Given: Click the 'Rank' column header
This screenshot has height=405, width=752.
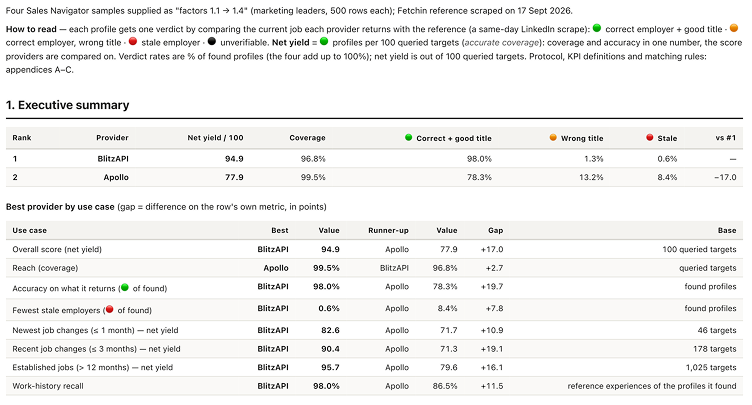Looking at the screenshot, I should point(22,138).
